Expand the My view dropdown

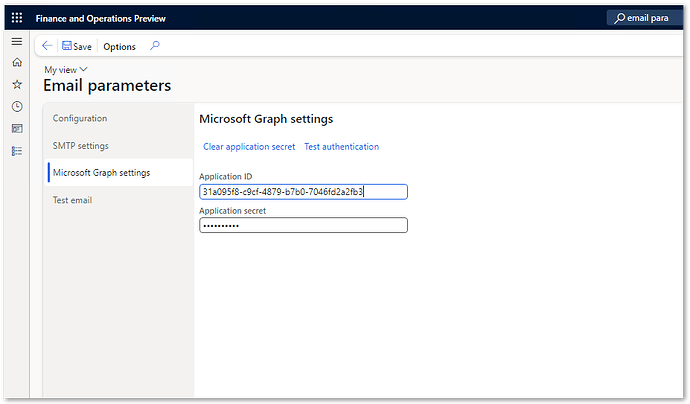coord(66,69)
